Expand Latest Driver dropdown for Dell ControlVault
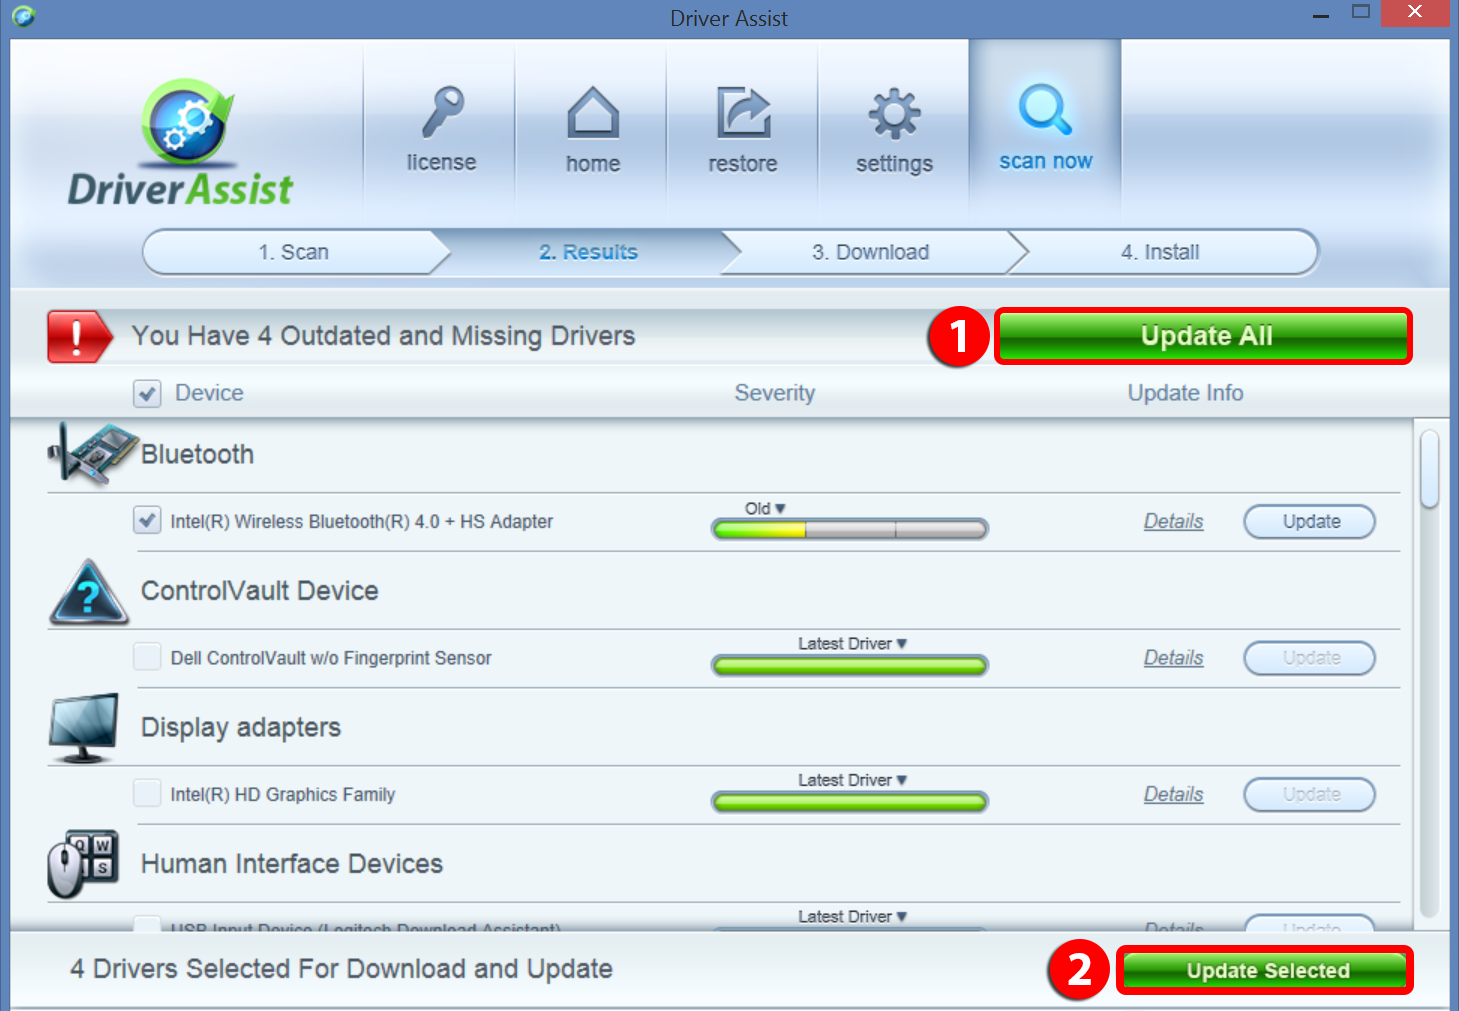The height and width of the screenshot is (1011, 1459). (x=852, y=643)
